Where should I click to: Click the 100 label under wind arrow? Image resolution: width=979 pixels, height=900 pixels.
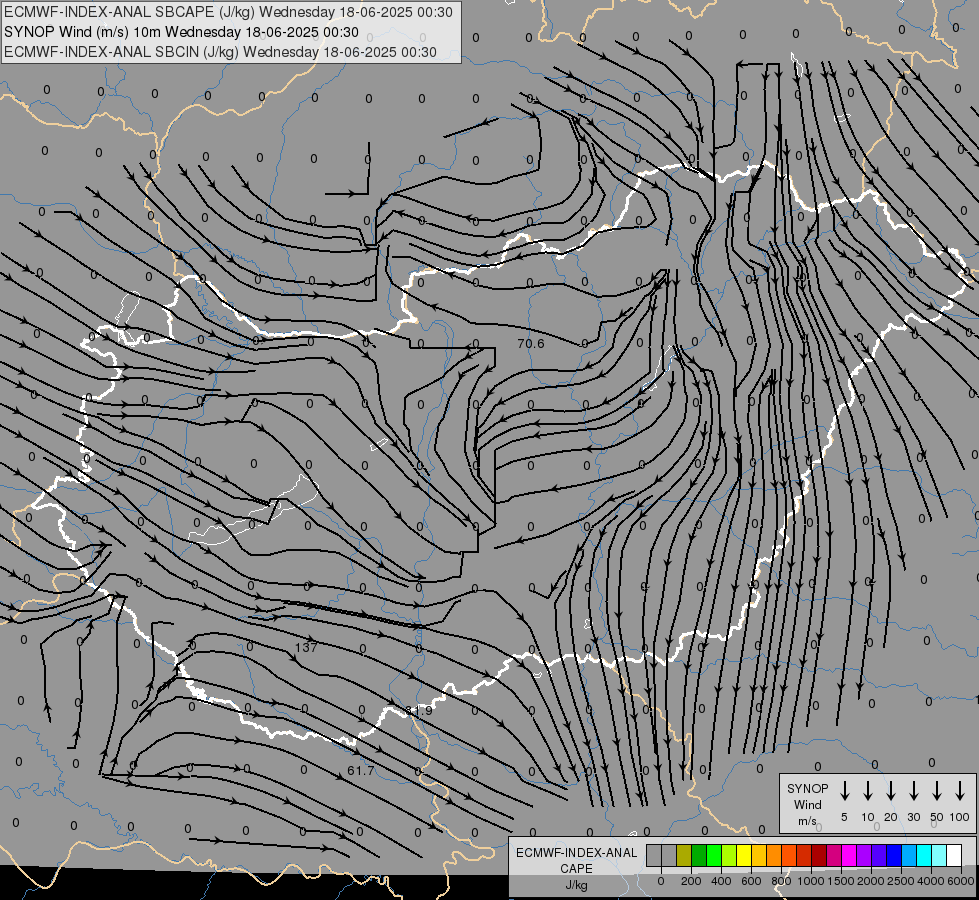tap(960, 817)
